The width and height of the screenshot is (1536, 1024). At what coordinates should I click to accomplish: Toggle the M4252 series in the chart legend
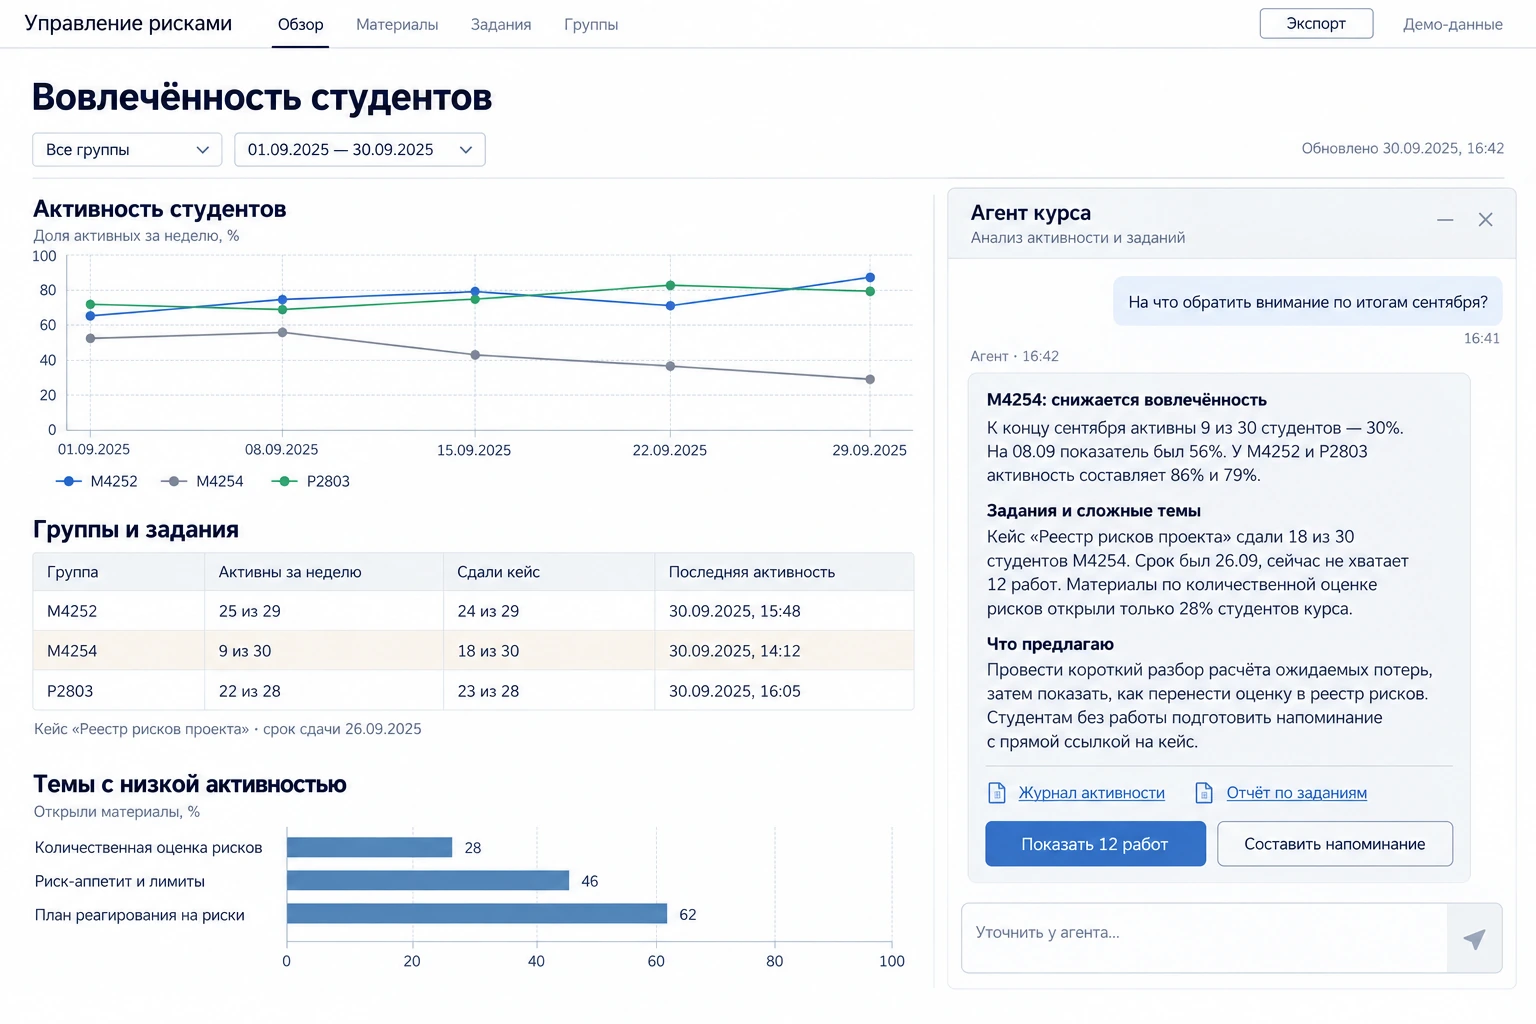(97, 481)
